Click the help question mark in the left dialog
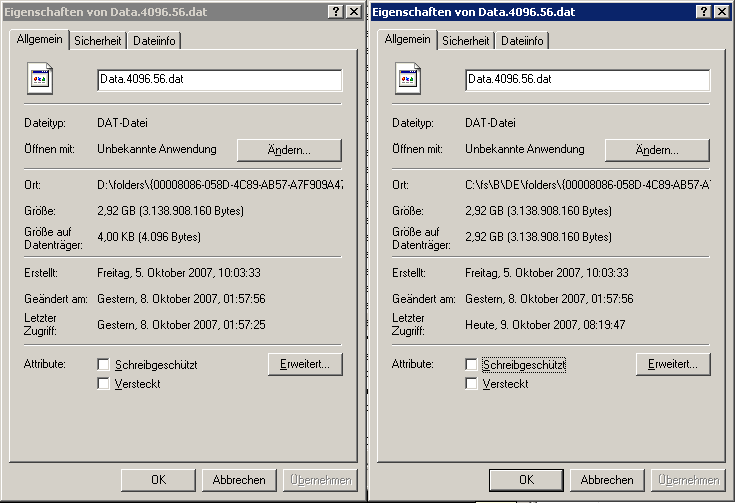Viewport: 735px width, 503px height. click(x=335, y=11)
